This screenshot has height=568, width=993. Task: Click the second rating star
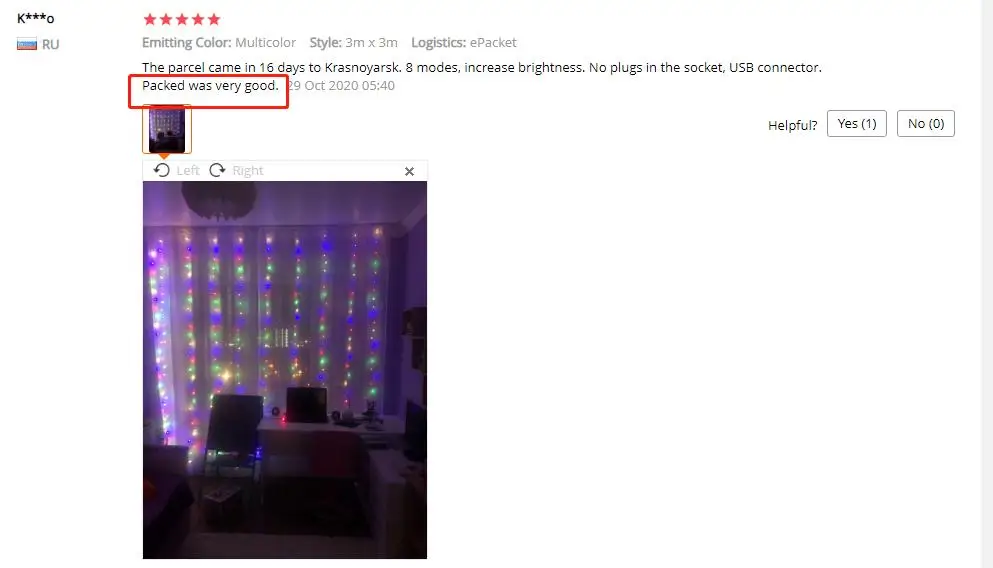(166, 20)
